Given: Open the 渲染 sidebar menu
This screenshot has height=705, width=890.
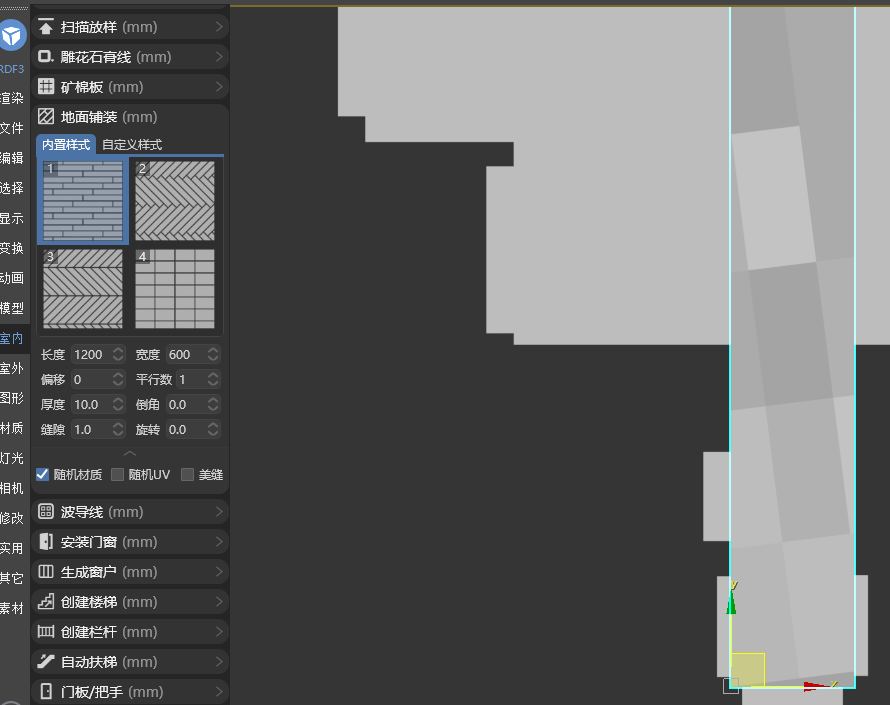Looking at the screenshot, I should (12, 98).
